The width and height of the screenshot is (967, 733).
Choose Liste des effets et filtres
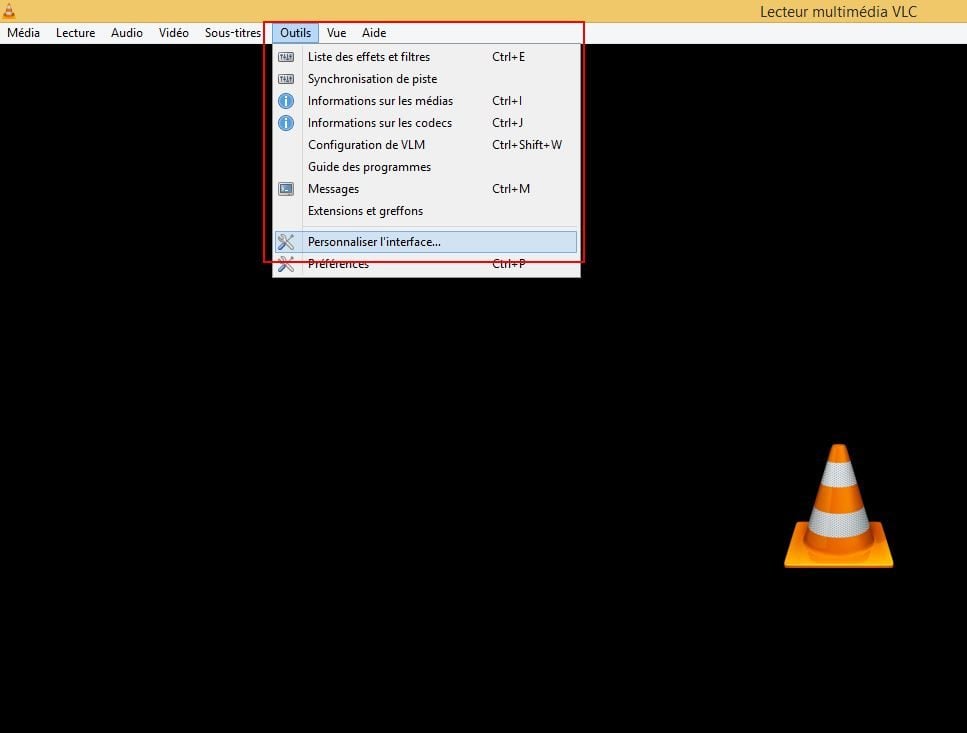coord(426,57)
